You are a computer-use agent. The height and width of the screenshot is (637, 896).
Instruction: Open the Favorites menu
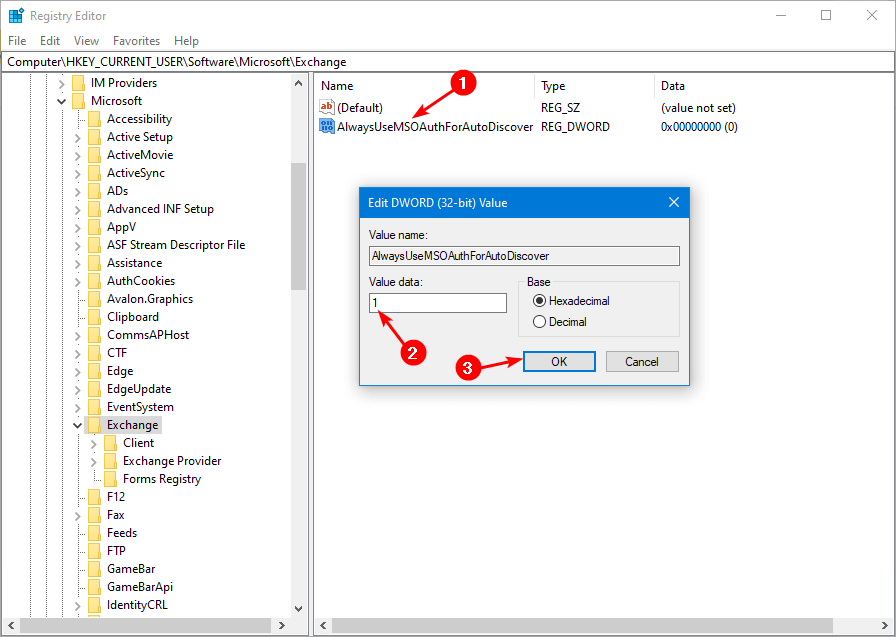(x=136, y=41)
